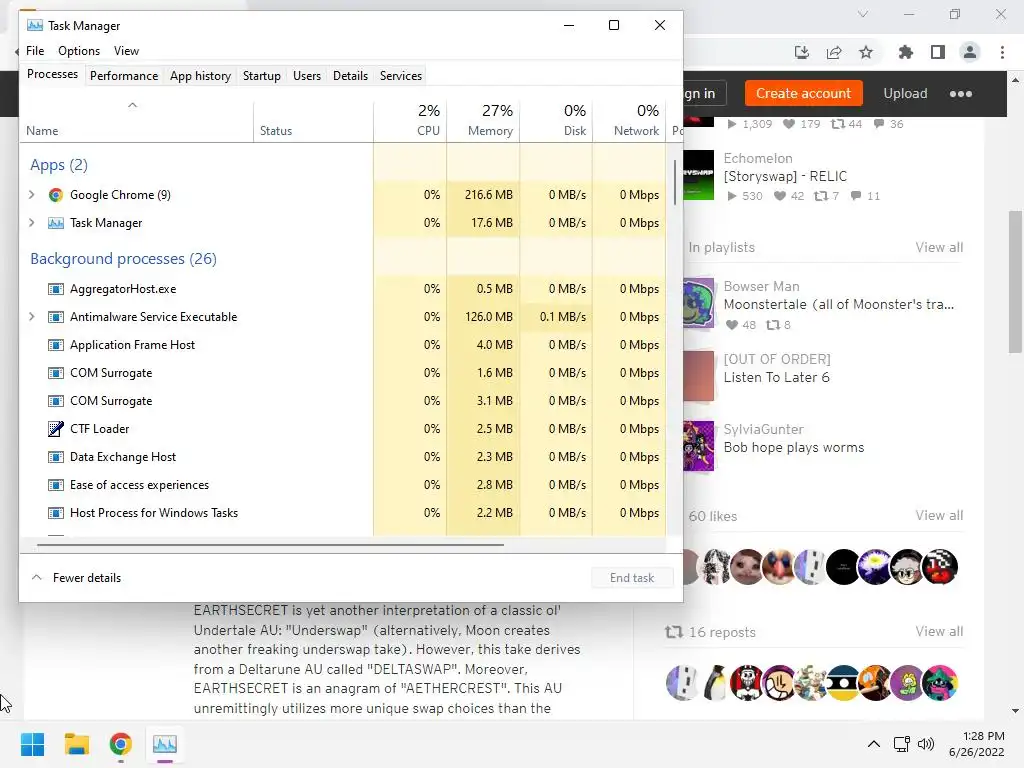Open the [Storyswap] - RELIC track

coord(785,176)
